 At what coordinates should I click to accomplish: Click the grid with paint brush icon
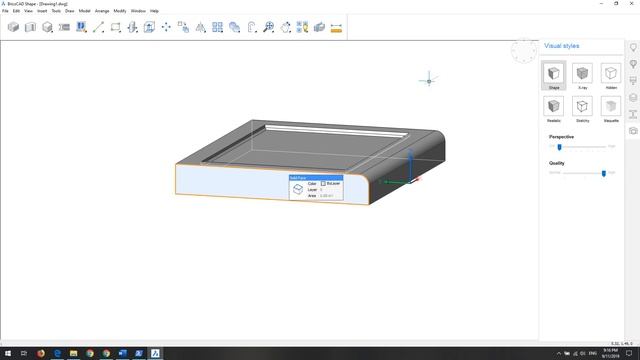pos(302,27)
